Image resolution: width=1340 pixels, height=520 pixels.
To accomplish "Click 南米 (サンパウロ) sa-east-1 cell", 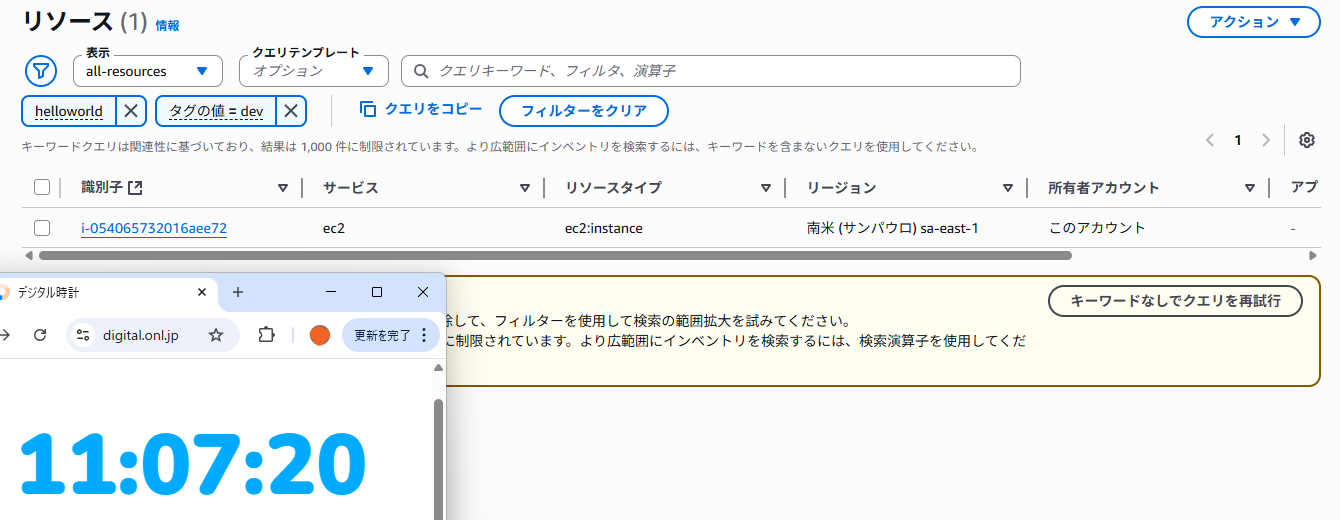I will 892,228.
